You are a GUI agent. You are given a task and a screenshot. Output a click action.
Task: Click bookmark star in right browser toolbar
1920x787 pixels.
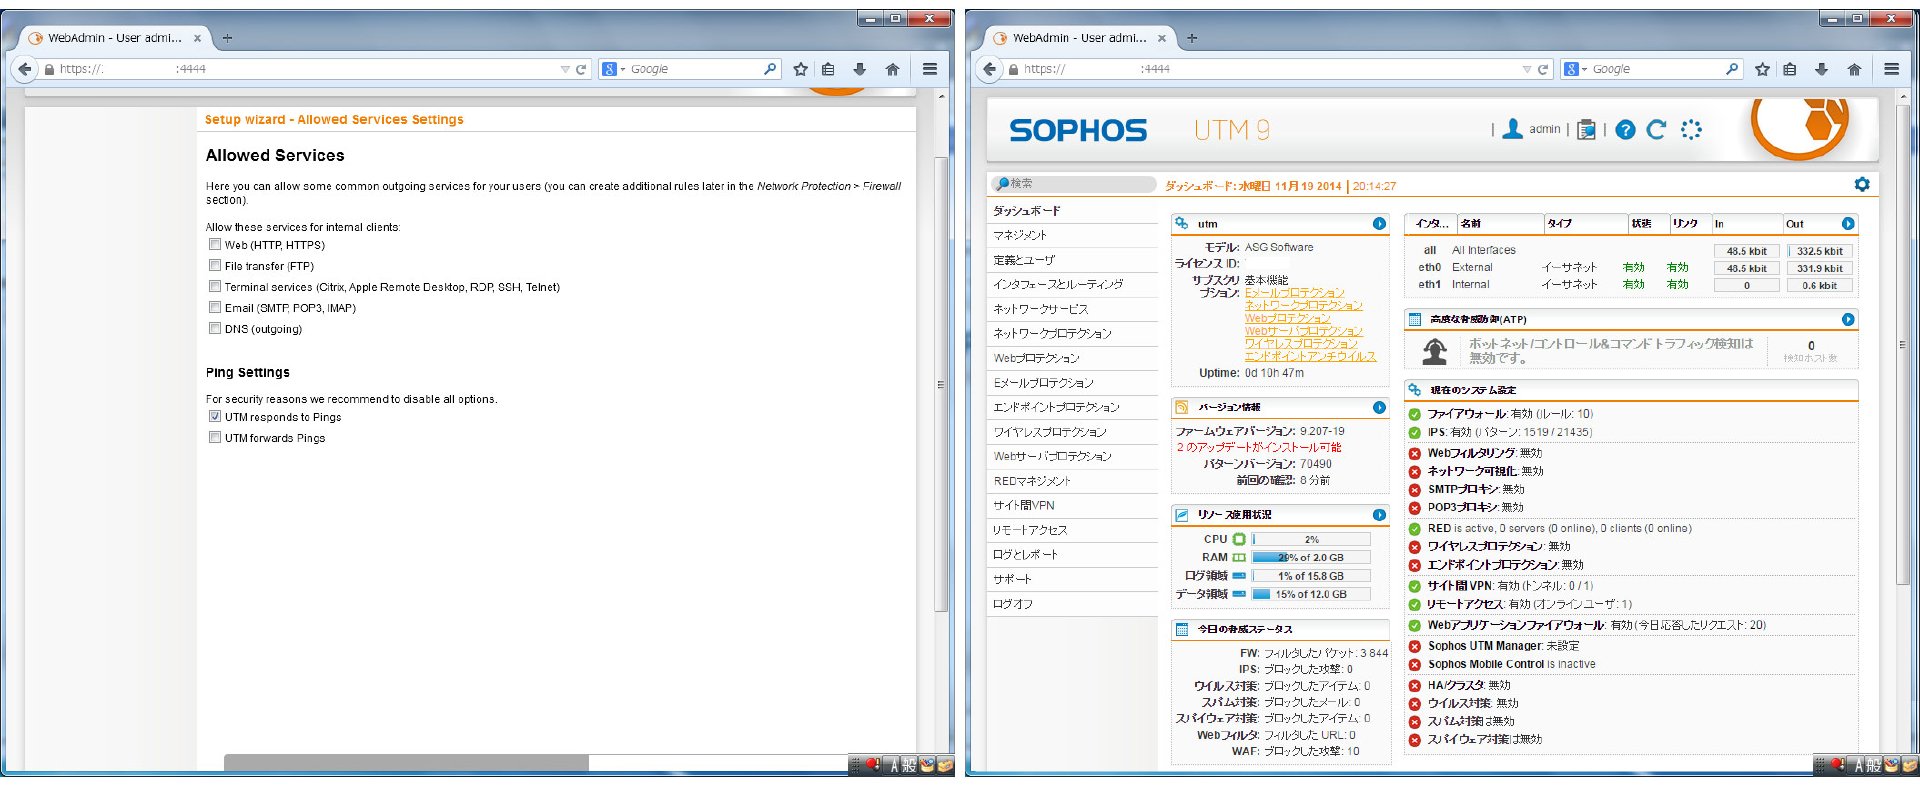pyautogui.click(x=1762, y=69)
